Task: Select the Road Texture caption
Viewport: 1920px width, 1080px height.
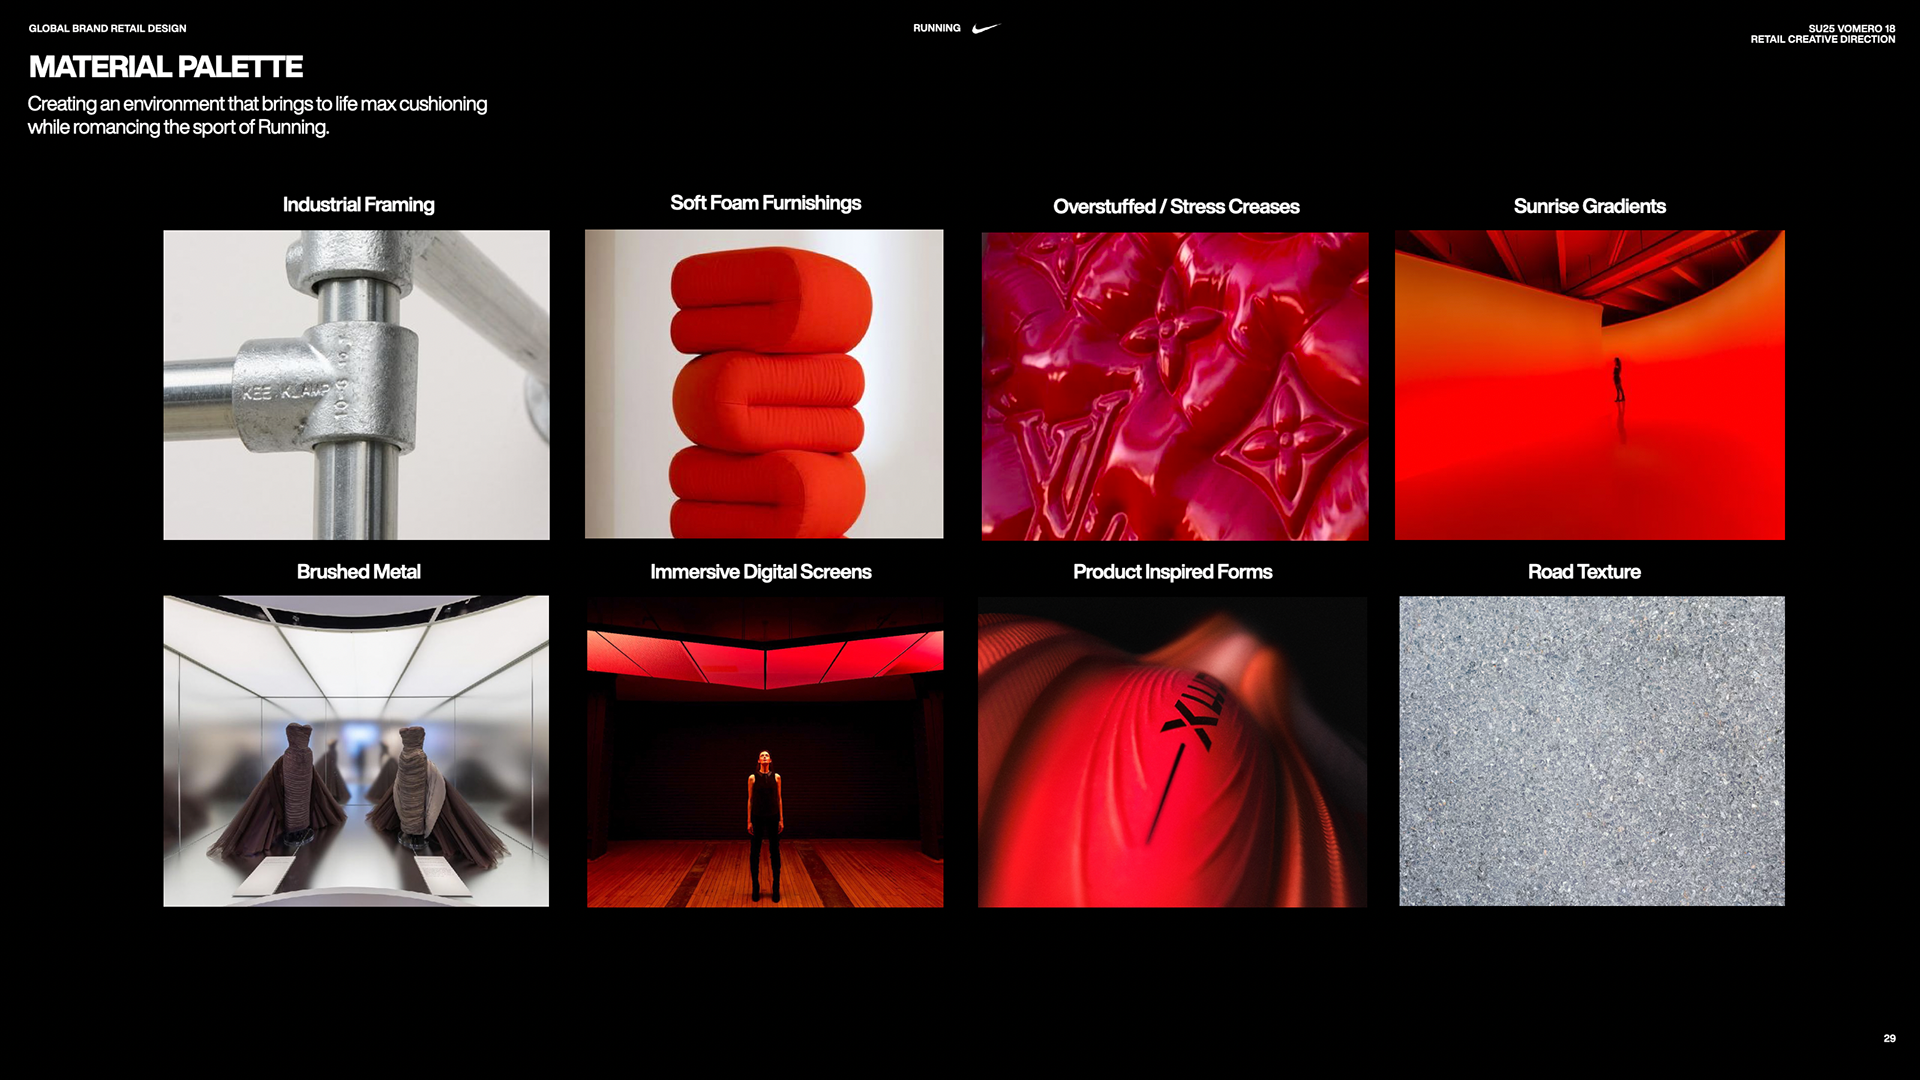Action: click(1584, 572)
